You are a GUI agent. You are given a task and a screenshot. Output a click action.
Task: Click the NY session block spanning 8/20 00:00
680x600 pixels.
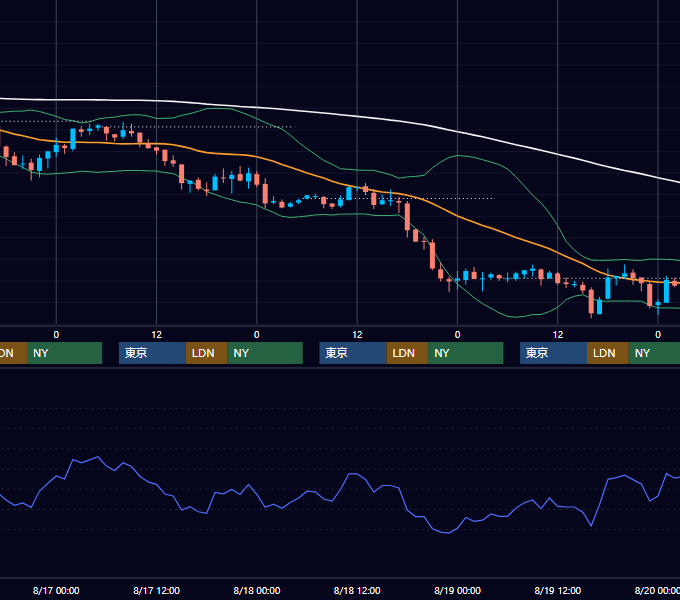pyautogui.click(x=654, y=353)
